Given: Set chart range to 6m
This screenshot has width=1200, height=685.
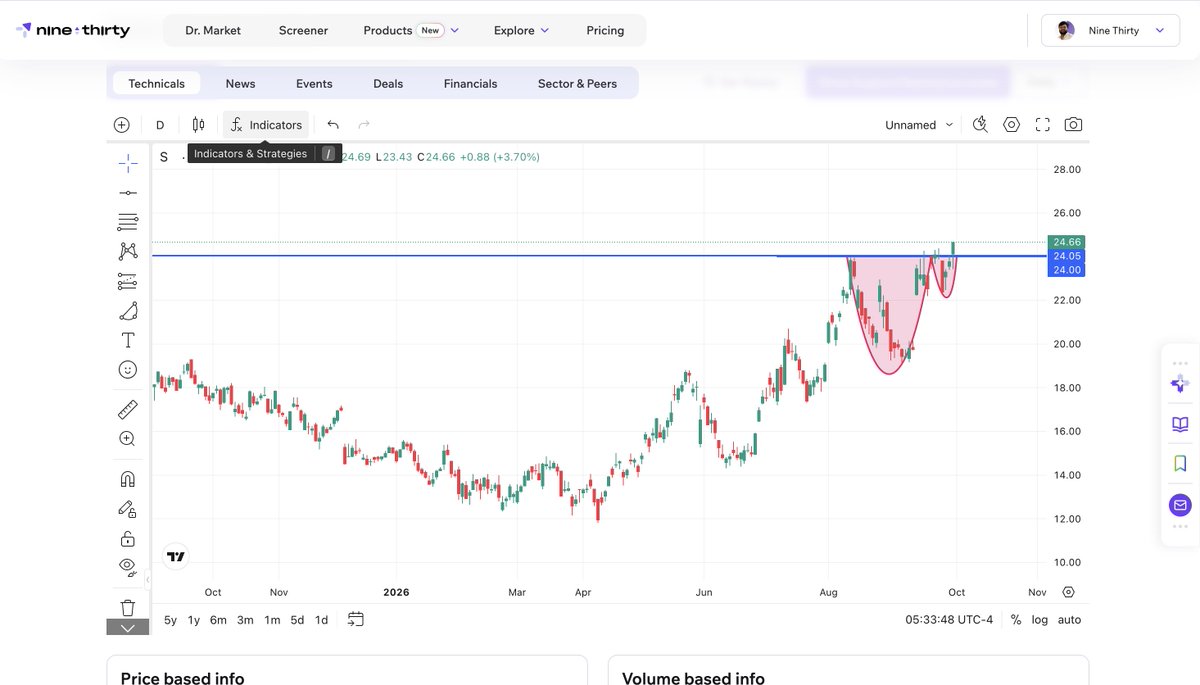Looking at the screenshot, I should pyautogui.click(x=218, y=620).
